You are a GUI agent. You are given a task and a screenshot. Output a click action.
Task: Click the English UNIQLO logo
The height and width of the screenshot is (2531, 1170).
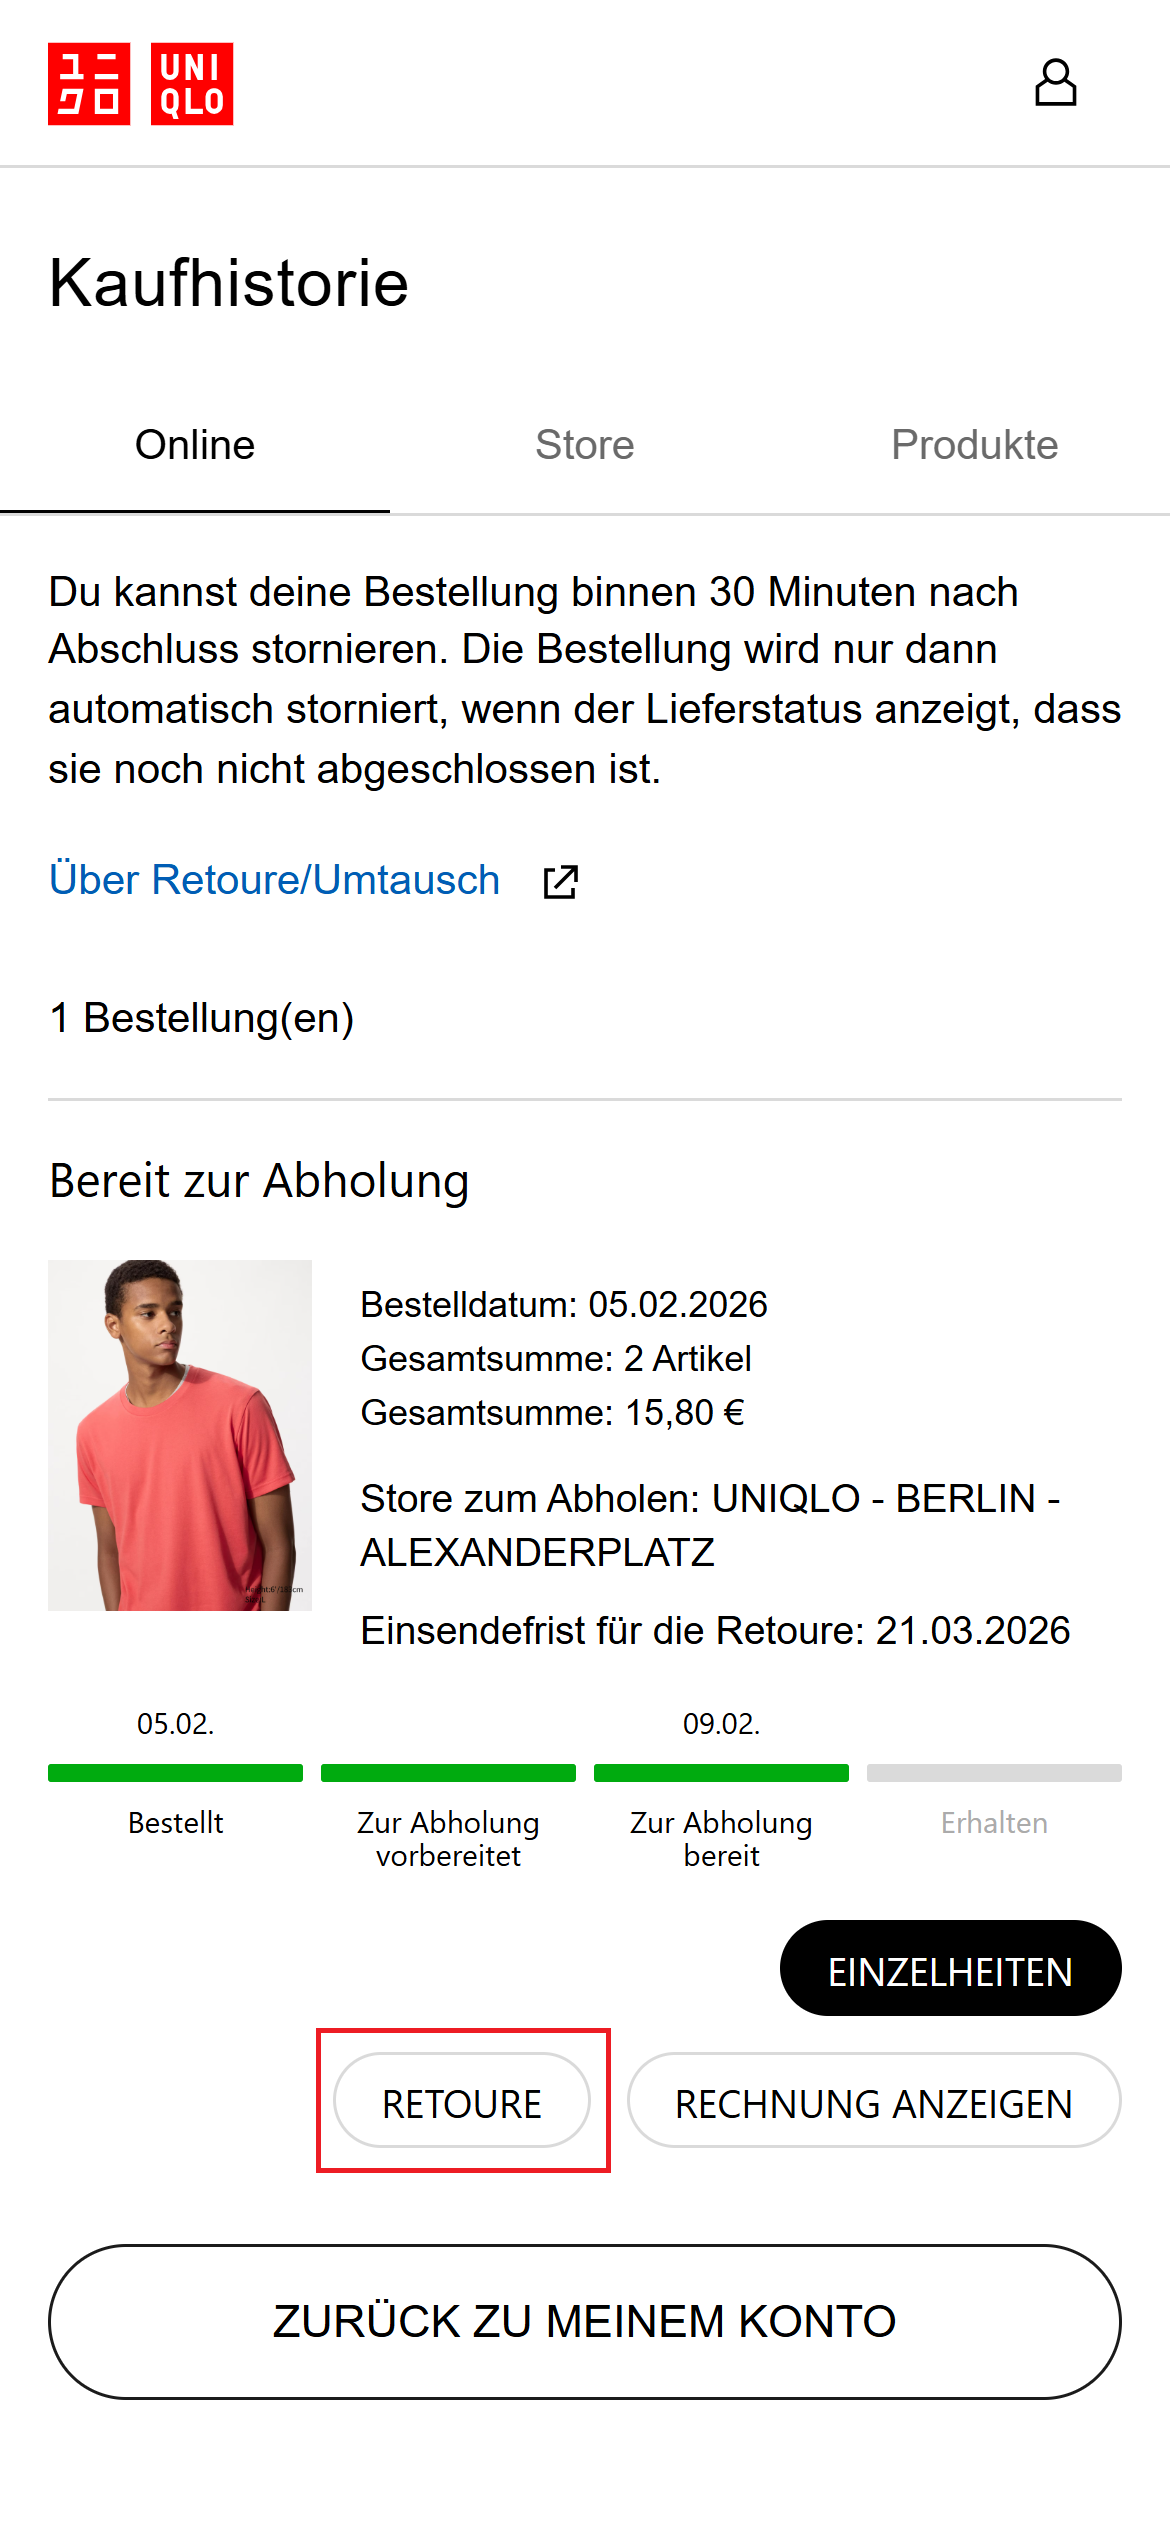pyautogui.click(x=192, y=84)
